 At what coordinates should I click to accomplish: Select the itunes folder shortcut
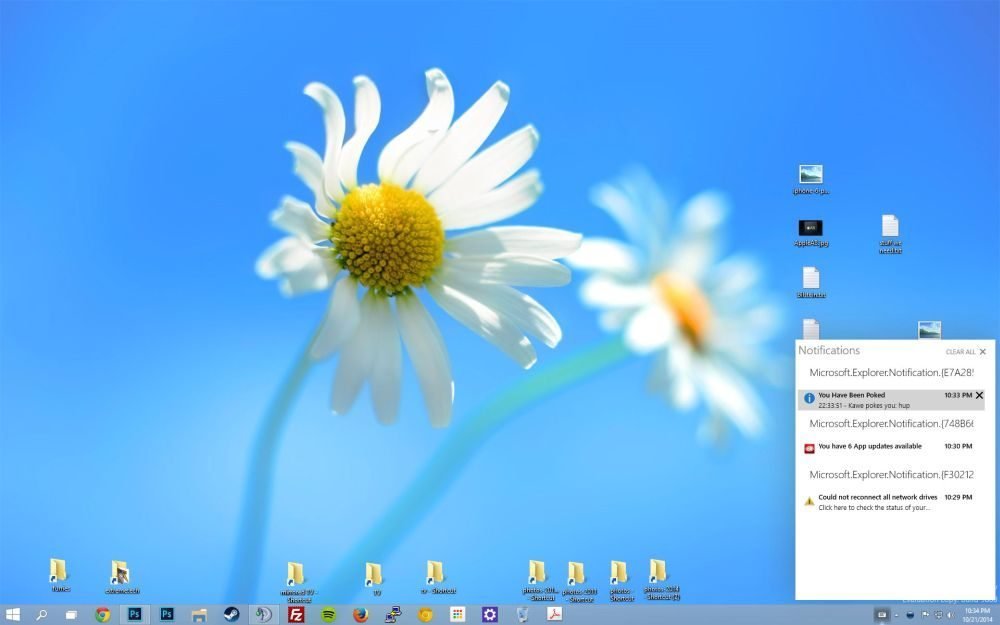[x=59, y=575]
